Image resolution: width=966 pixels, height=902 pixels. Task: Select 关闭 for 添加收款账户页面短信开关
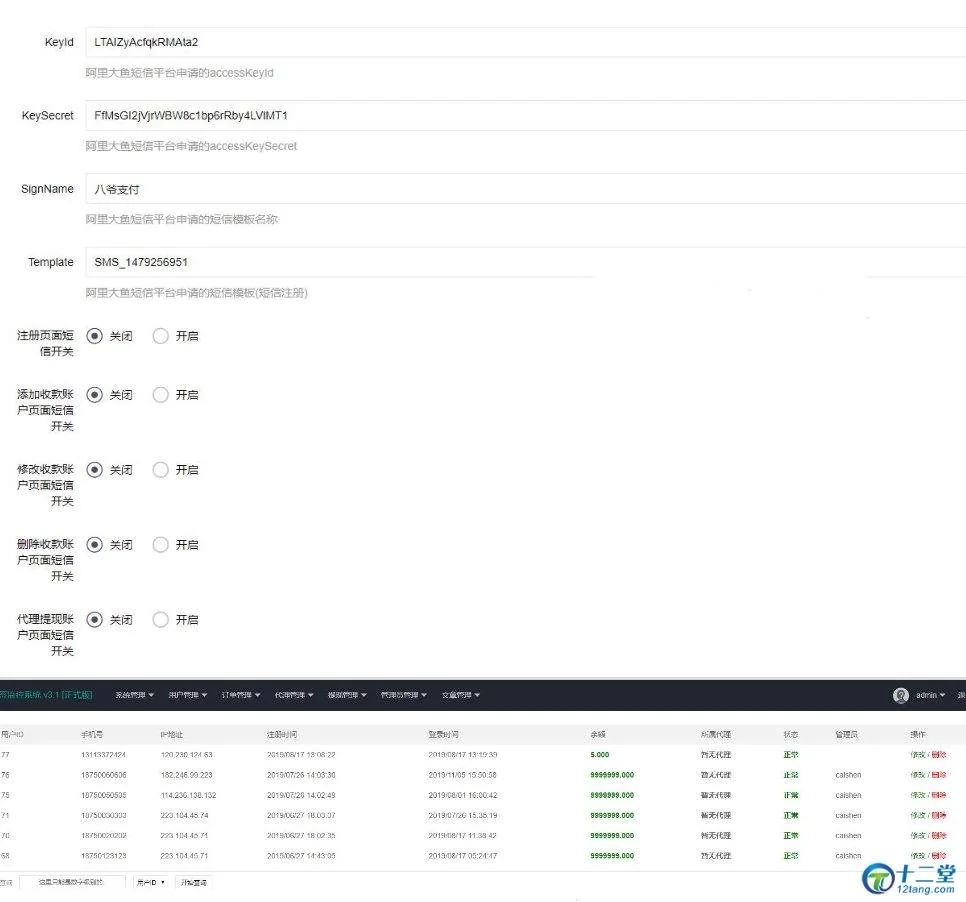click(x=95, y=395)
